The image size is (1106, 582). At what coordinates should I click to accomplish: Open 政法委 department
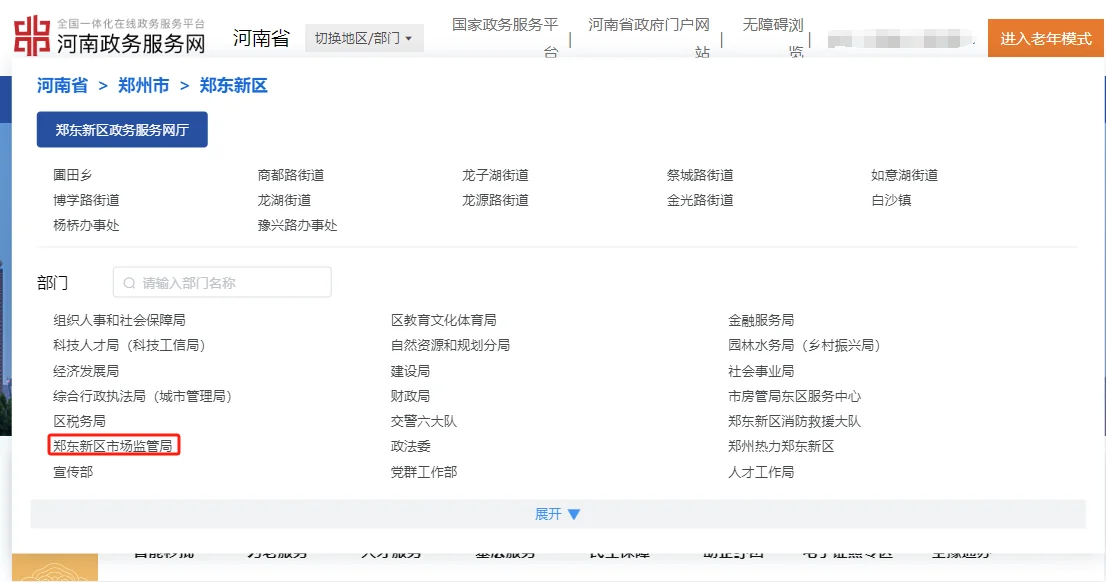[411, 447]
